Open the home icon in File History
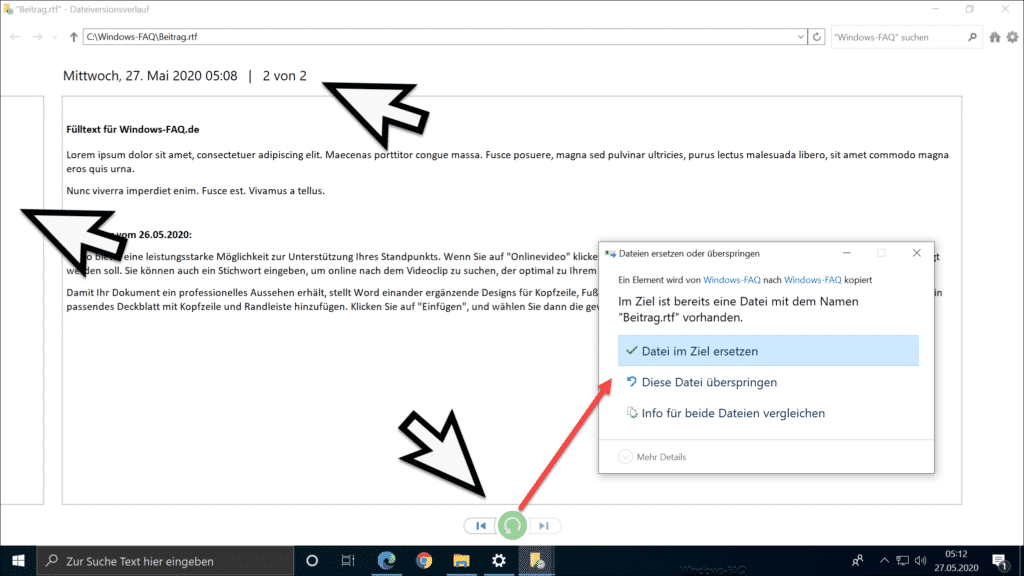Image resolution: width=1024 pixels, height=576 pixels. coord(995,37)
